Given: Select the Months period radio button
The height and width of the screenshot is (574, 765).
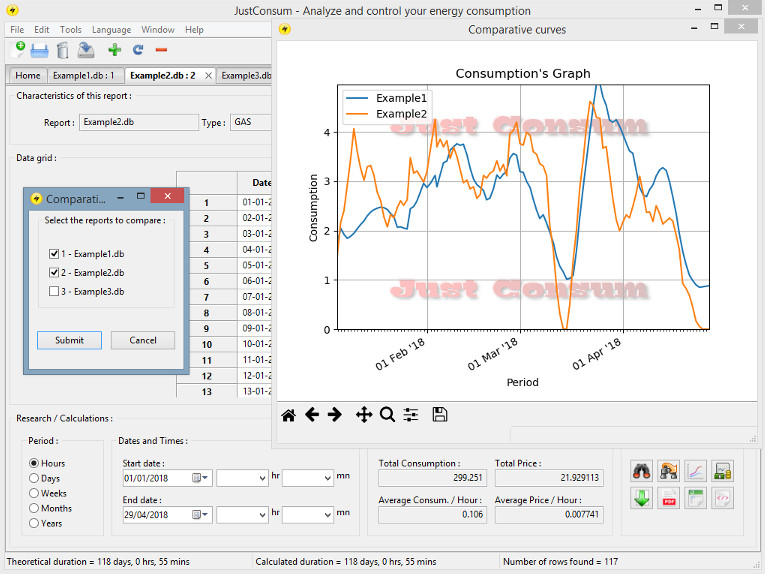Looking at the screenshot, I should 34,508.
